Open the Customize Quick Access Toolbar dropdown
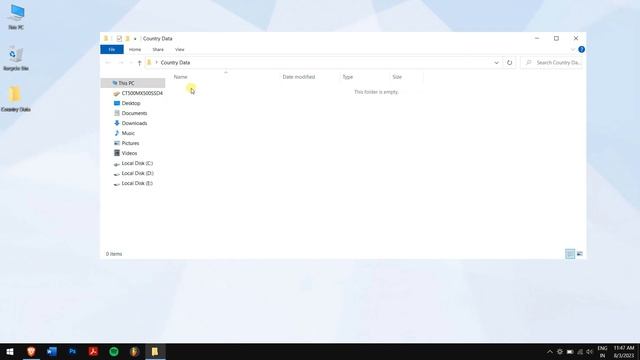This screenshot has width=640, height=360. (x=135, y=39)
